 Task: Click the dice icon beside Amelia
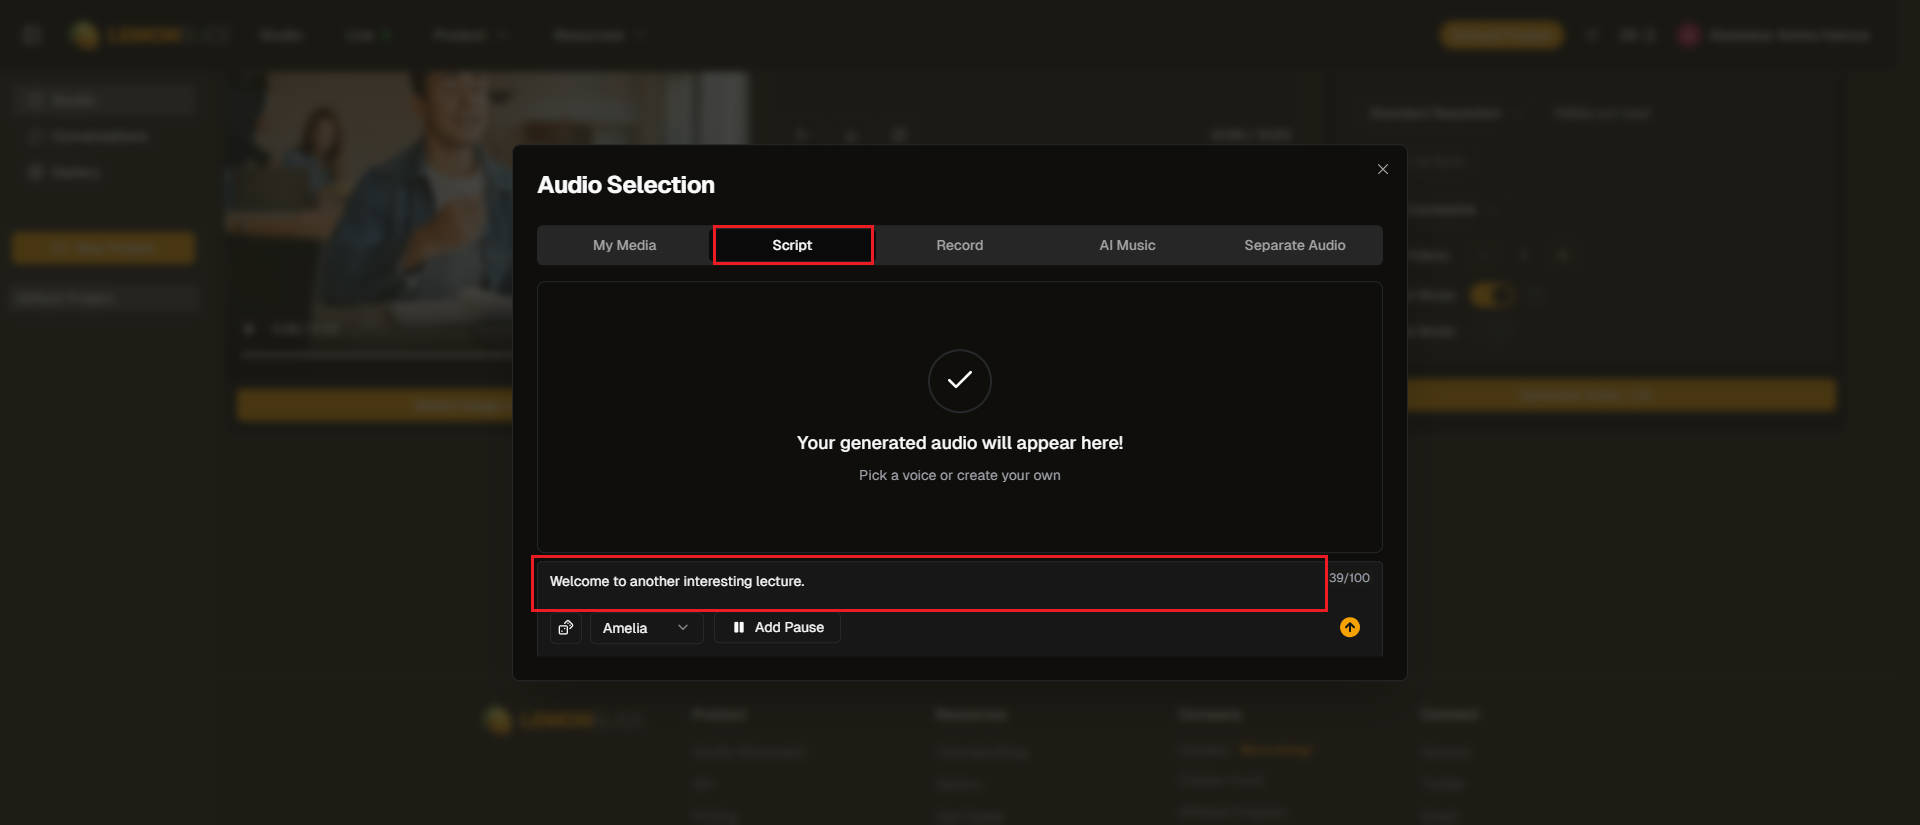[x=565, y=628]
